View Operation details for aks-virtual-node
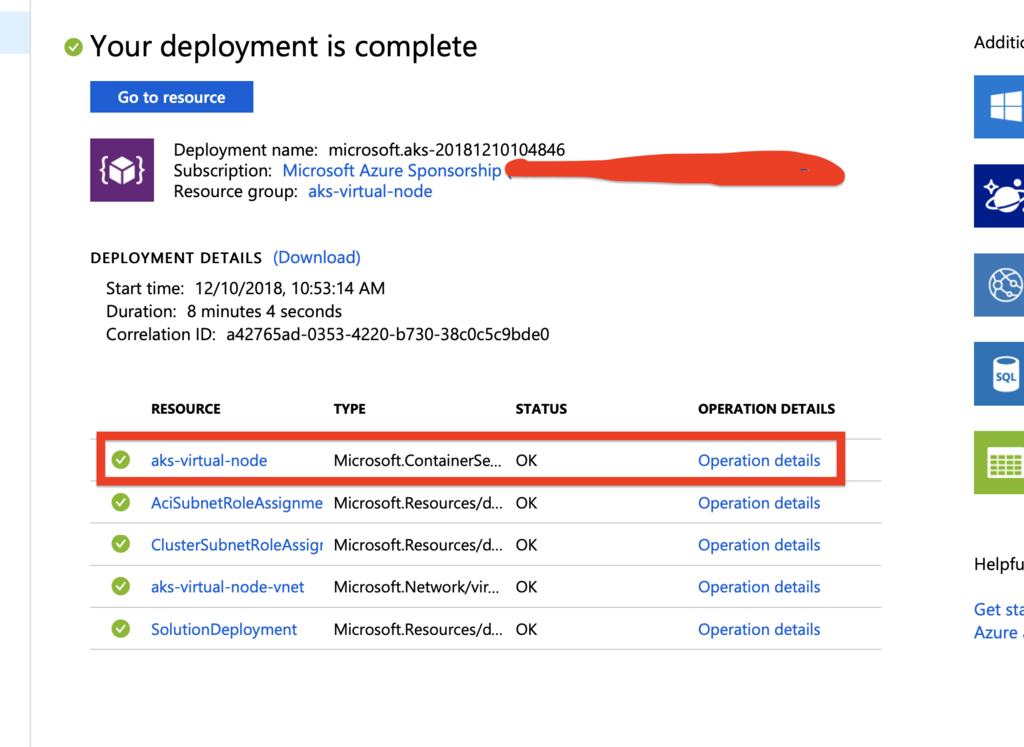The image size is (1024, 747). click(759, 461)
